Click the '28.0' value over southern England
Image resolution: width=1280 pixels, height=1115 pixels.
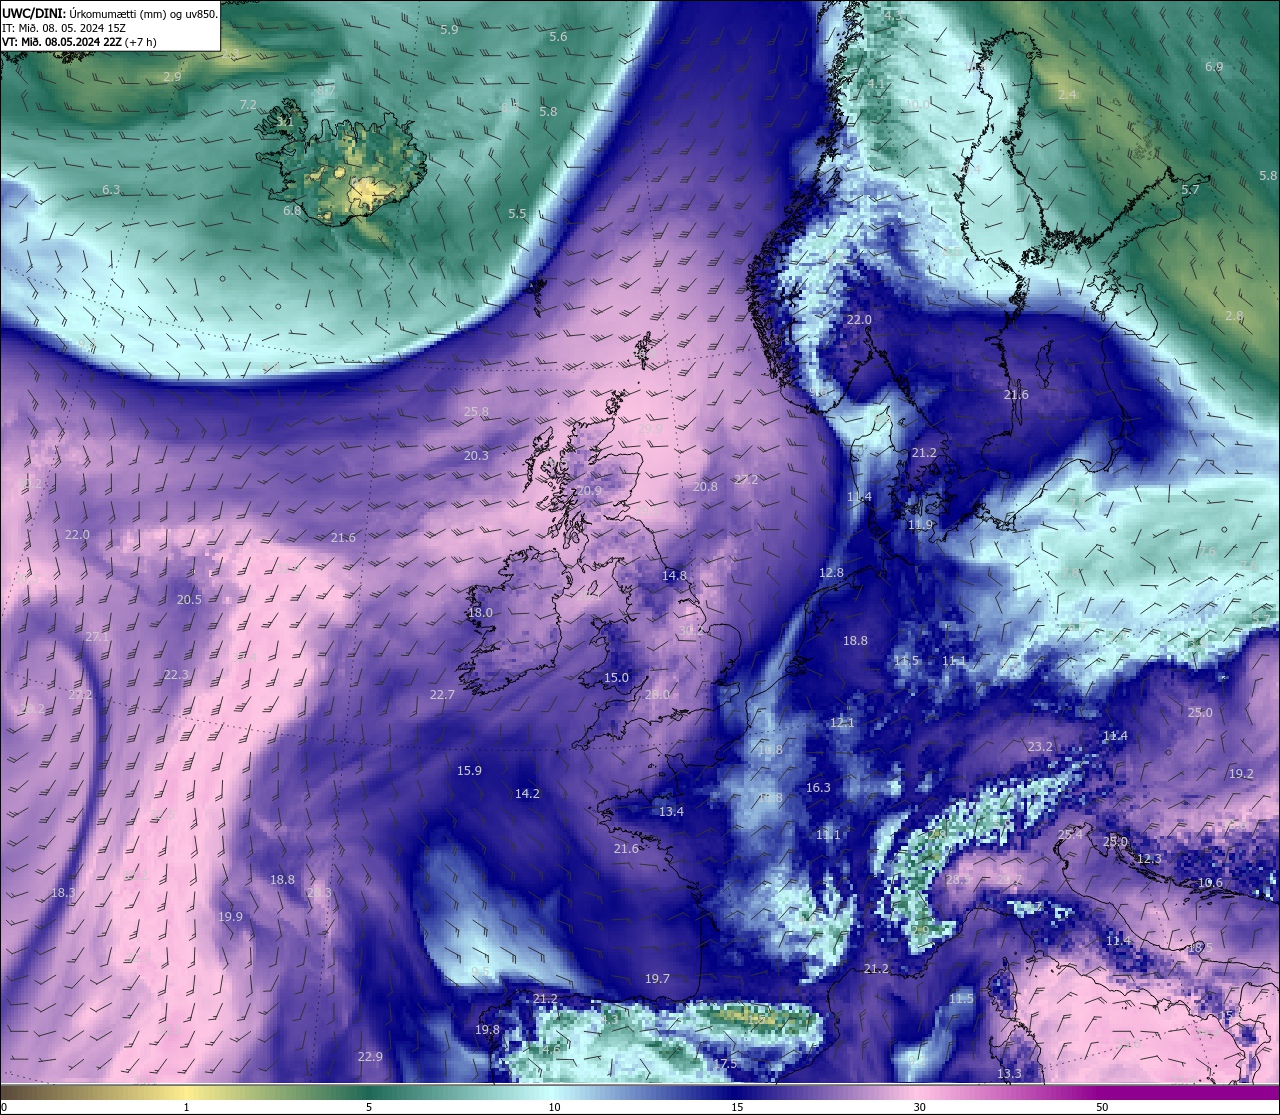point(657,694)
